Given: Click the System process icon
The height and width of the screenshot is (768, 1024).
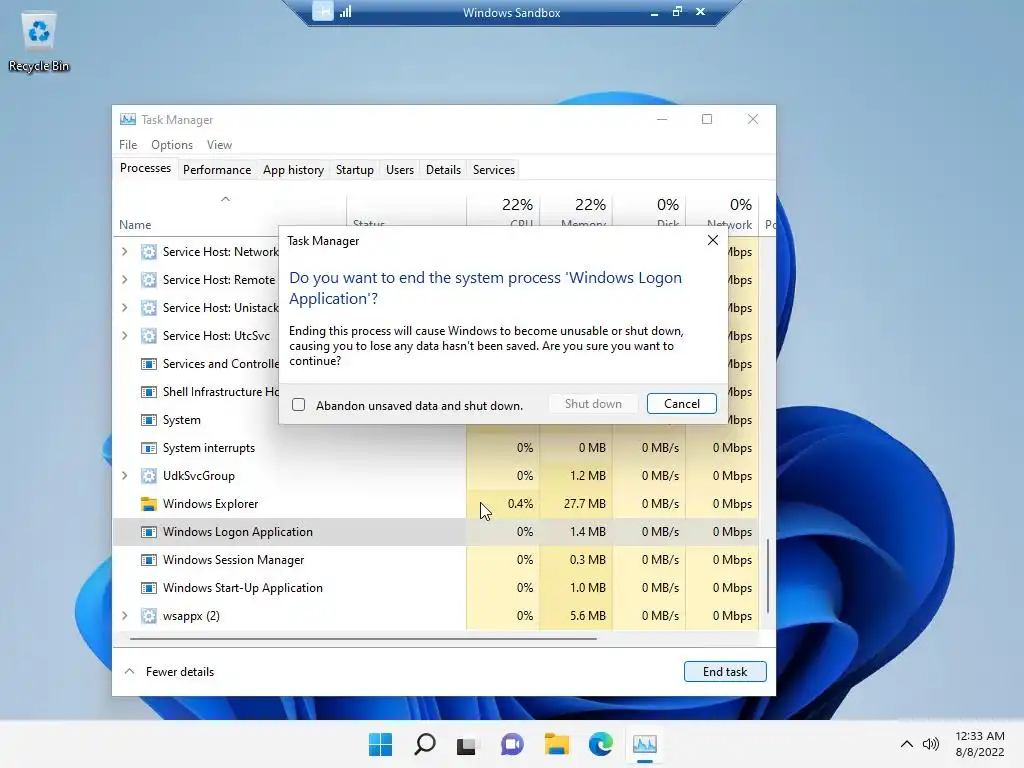Looking at the screenshot, I should pyautogui.click(x=149, y=420).
